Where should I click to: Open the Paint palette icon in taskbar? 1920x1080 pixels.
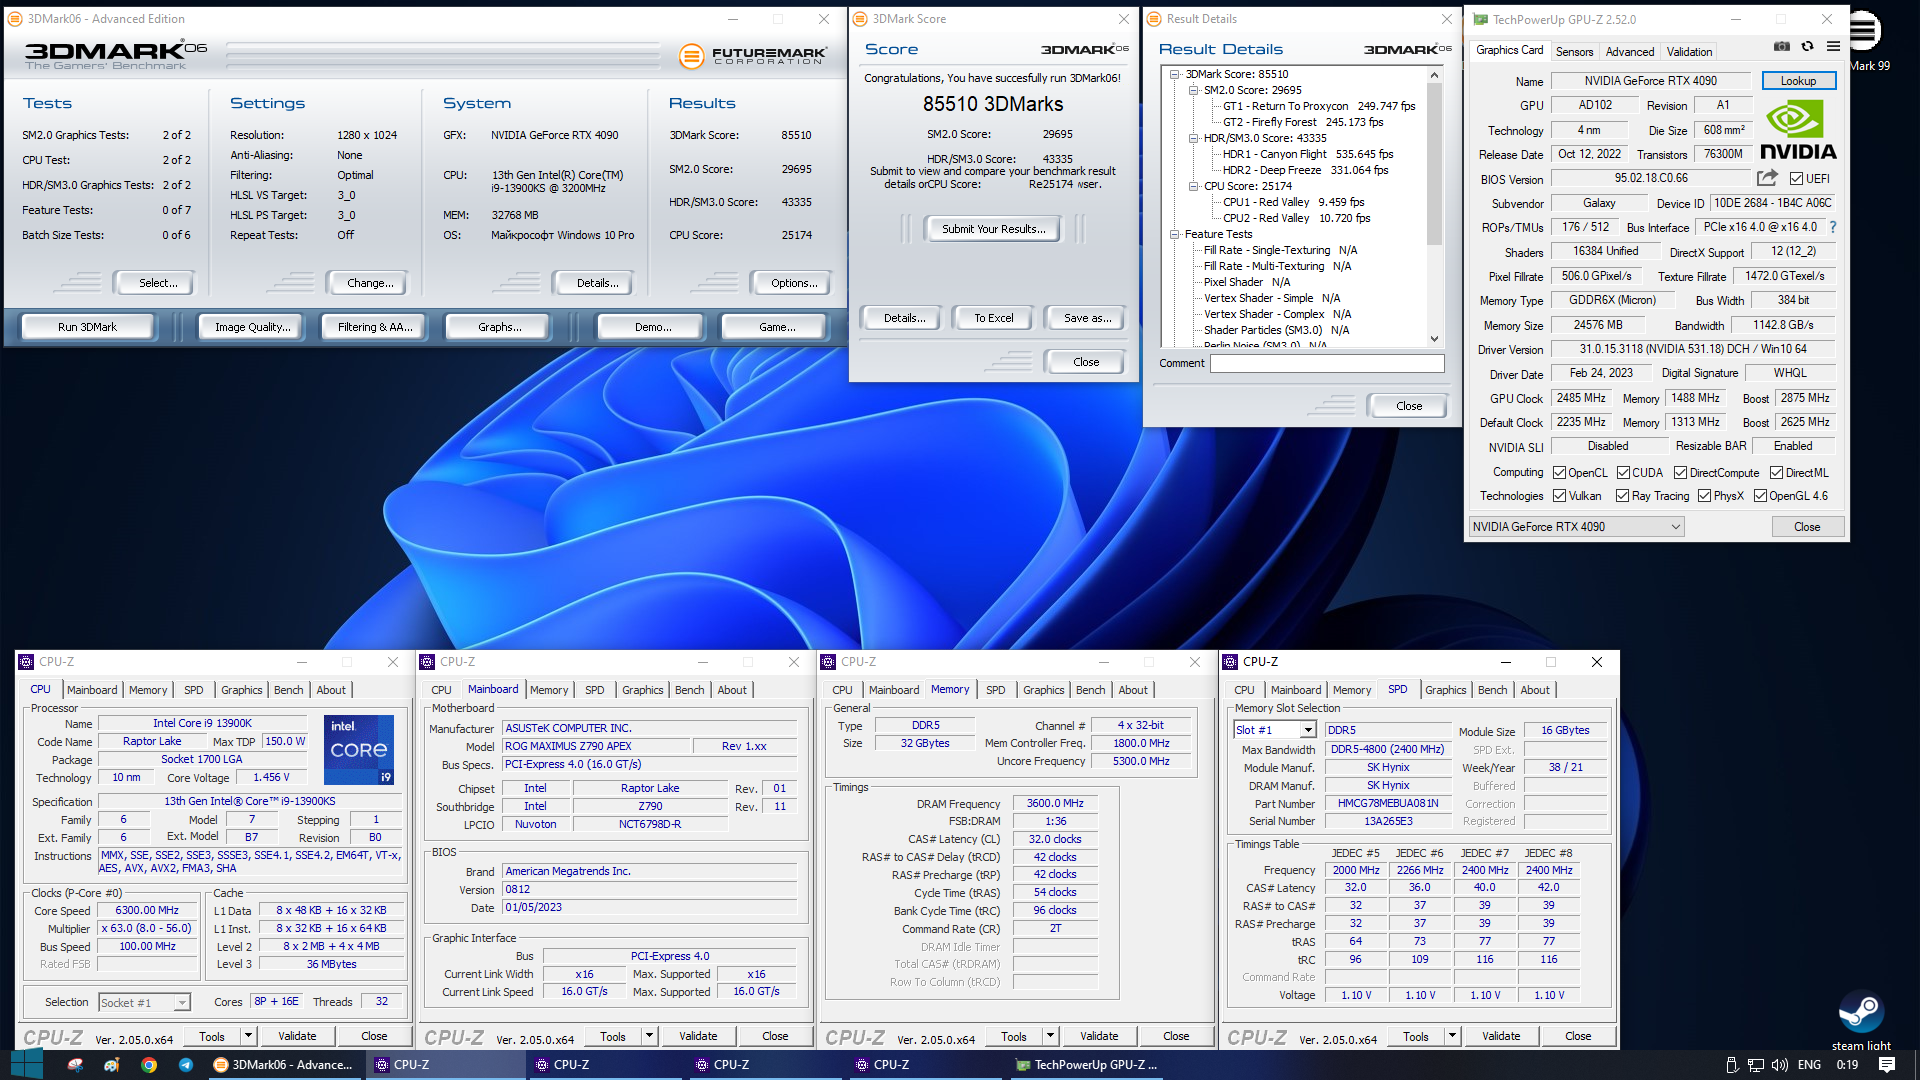click(112, 1065)
